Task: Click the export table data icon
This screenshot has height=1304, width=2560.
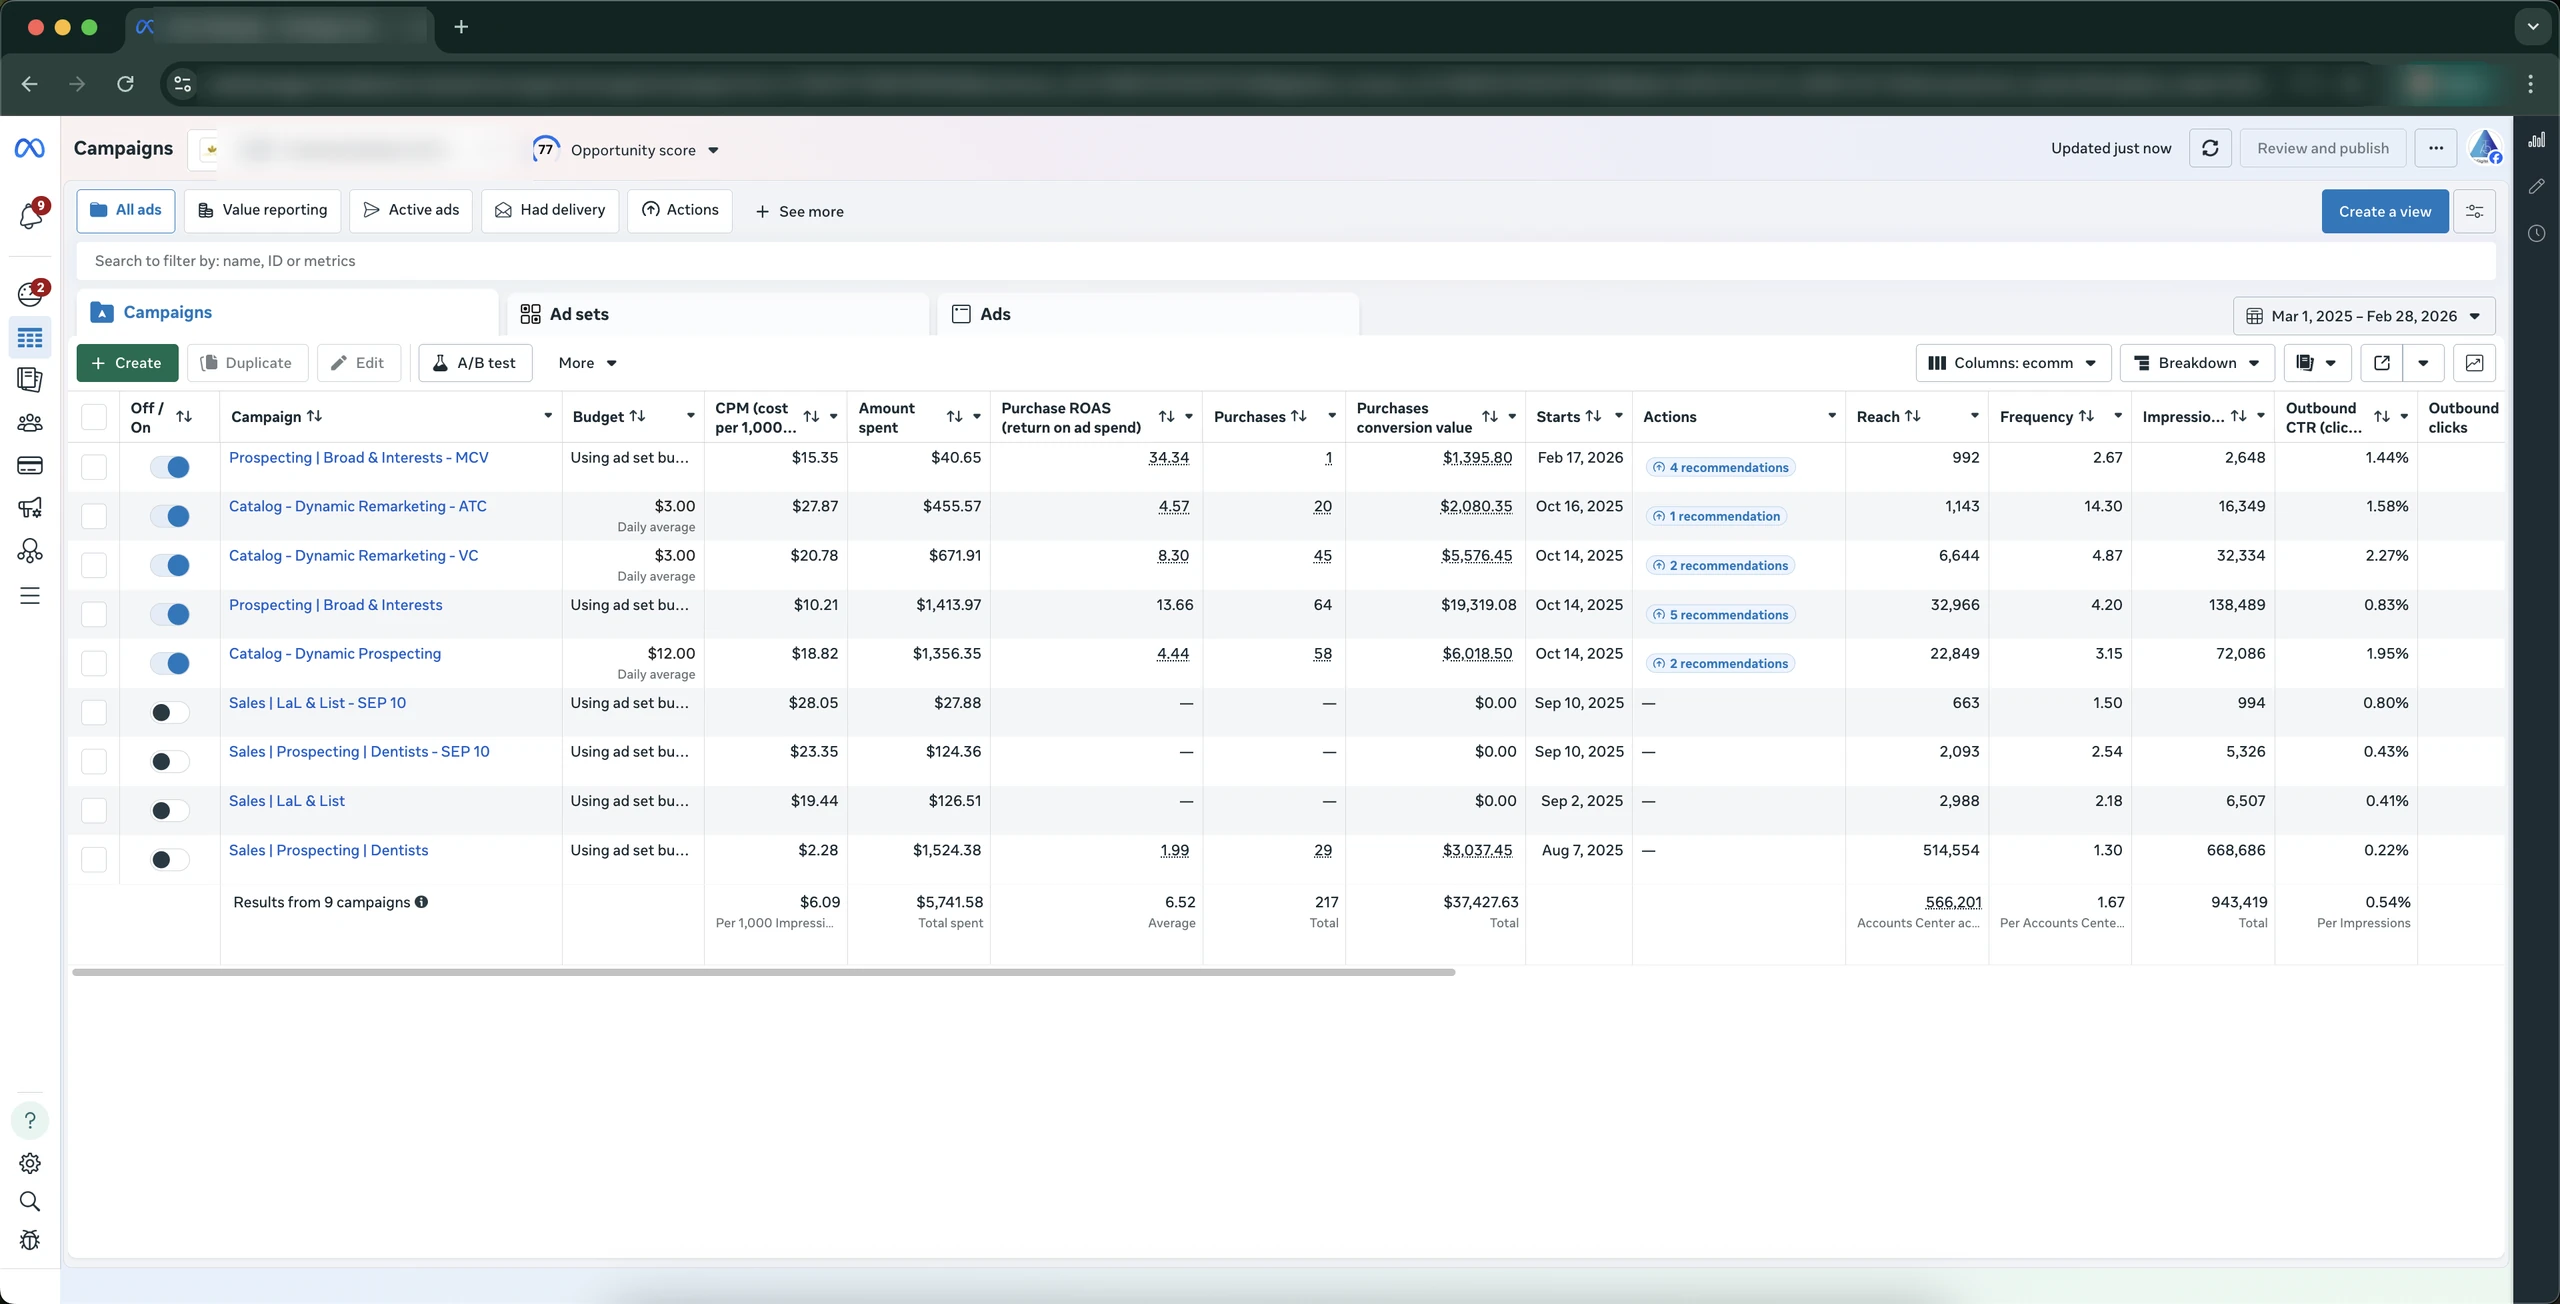Action: tap(2382, 363)
